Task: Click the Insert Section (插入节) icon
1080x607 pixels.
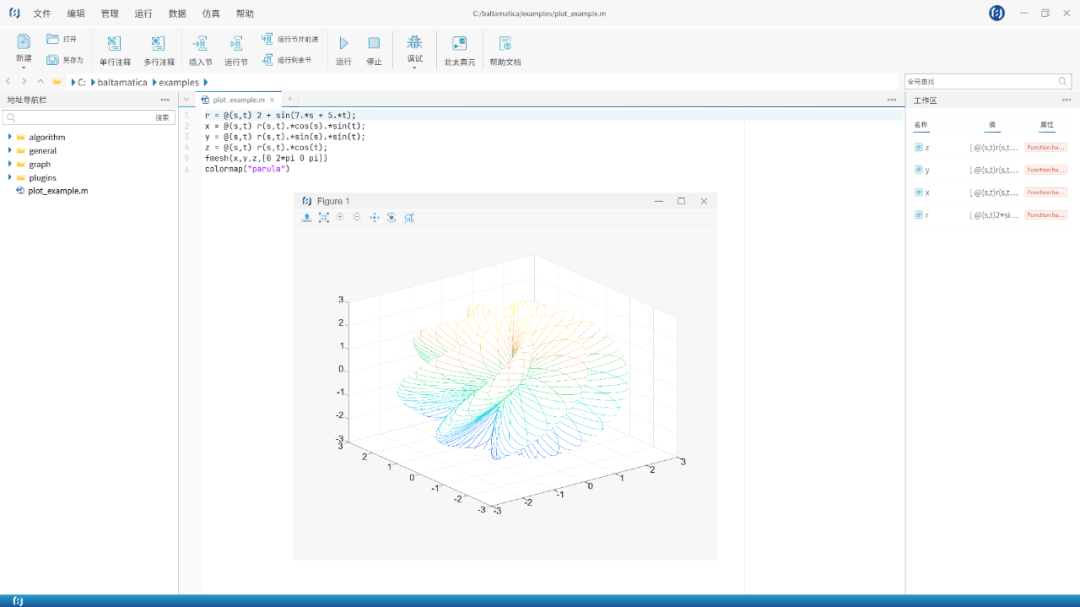Action: click(200, 43)
